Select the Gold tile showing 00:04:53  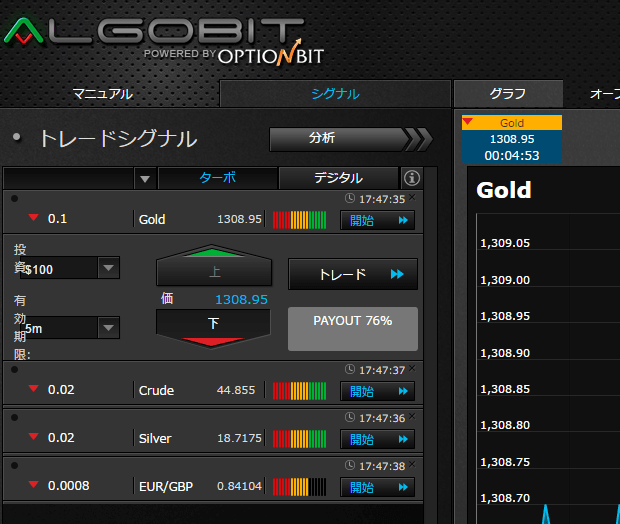512,139
